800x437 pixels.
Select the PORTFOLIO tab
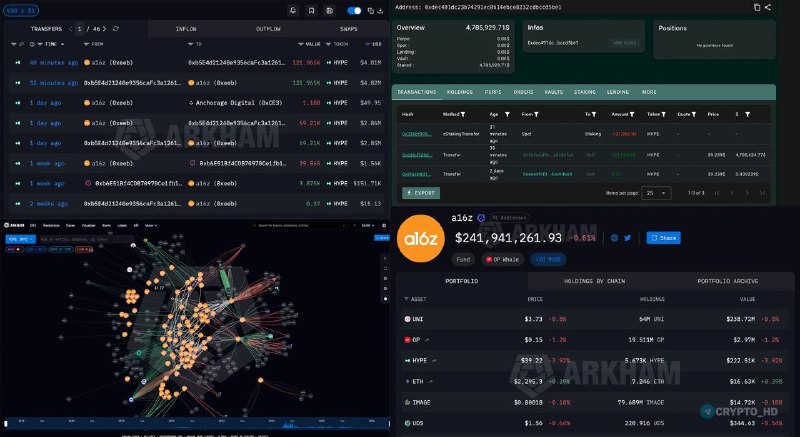click(461, 281)
